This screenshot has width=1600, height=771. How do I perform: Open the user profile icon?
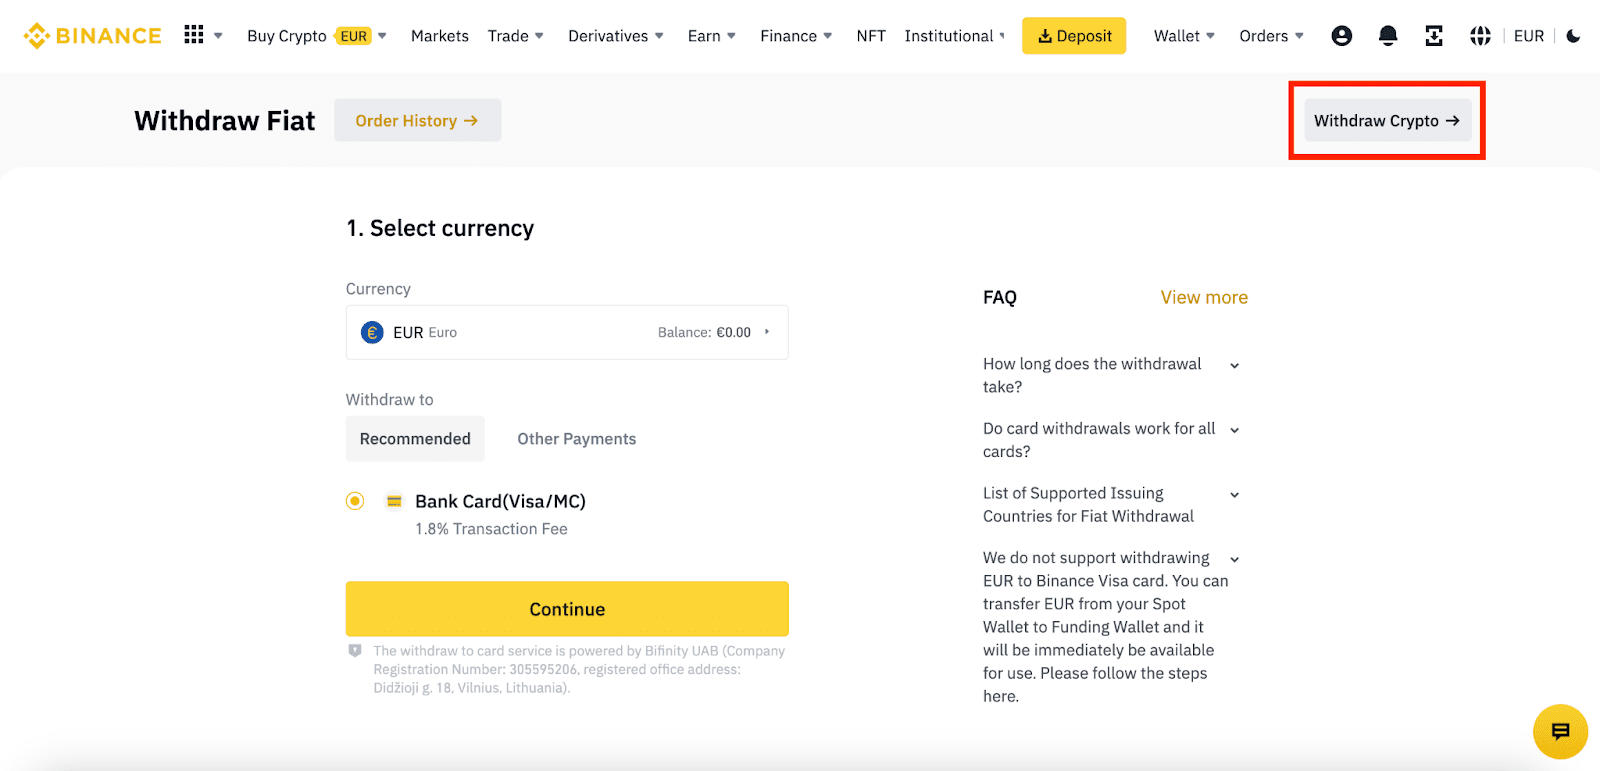coord(1342,36)
